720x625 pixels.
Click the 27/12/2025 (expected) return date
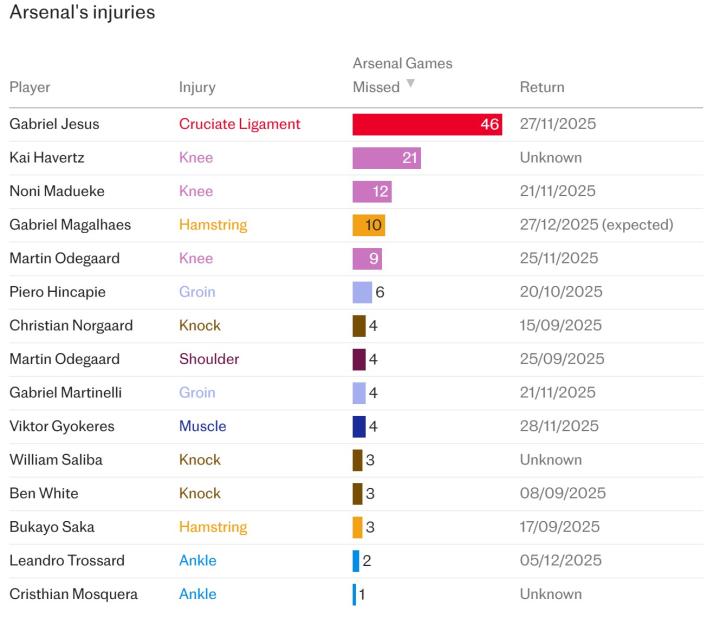point(596,225)
